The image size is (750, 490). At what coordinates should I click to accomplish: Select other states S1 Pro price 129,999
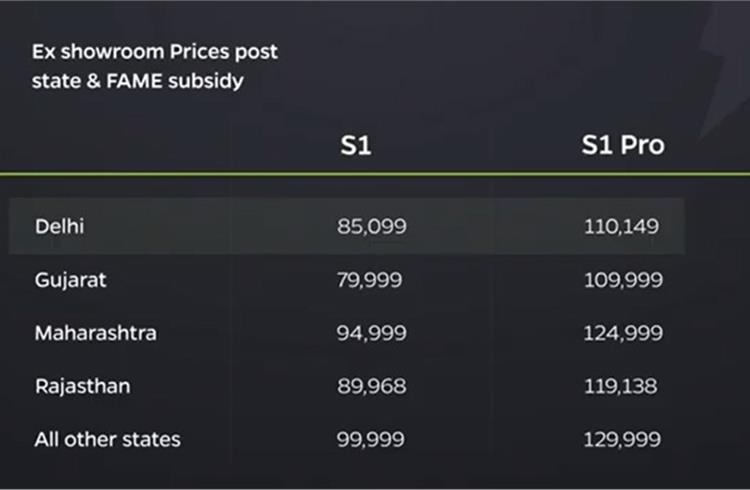622,439
